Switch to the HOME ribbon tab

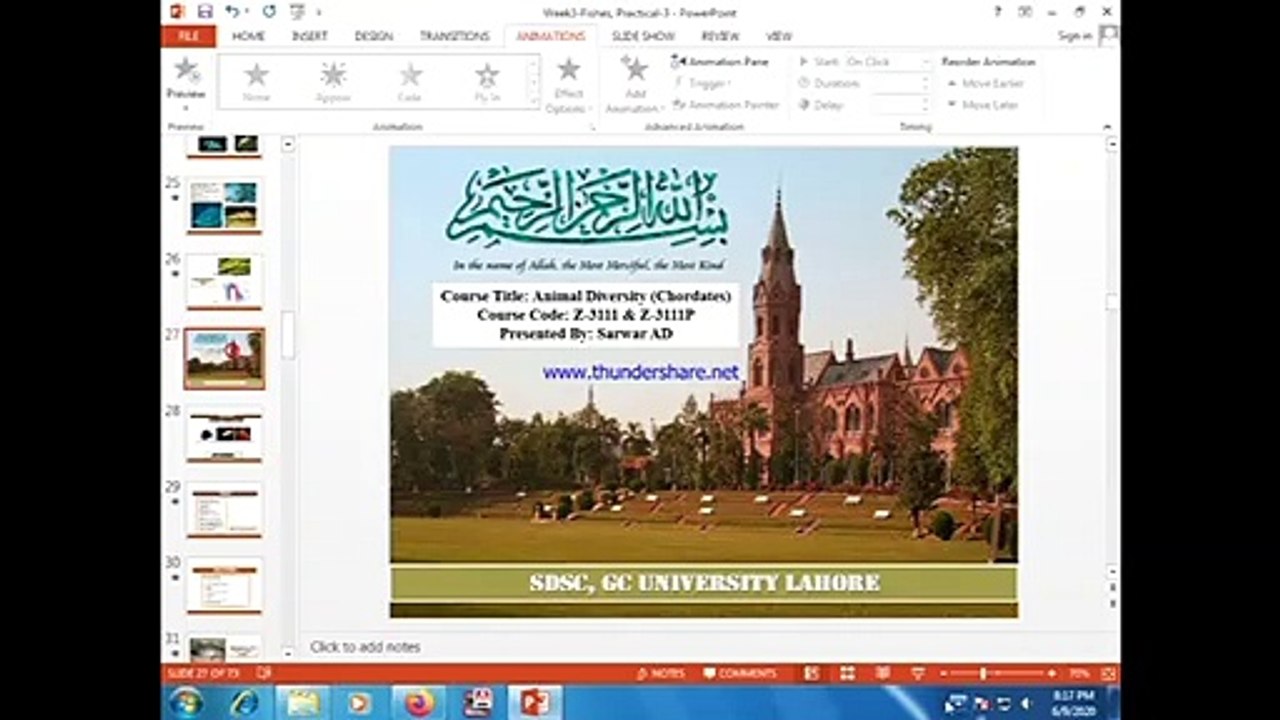248,36
